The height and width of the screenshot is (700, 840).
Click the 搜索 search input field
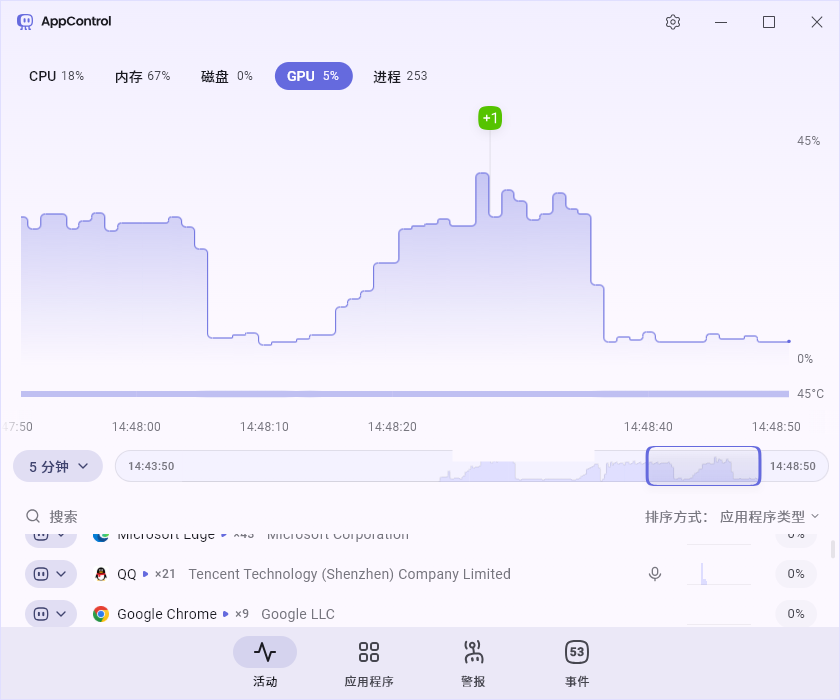click(x=200, y=516)
